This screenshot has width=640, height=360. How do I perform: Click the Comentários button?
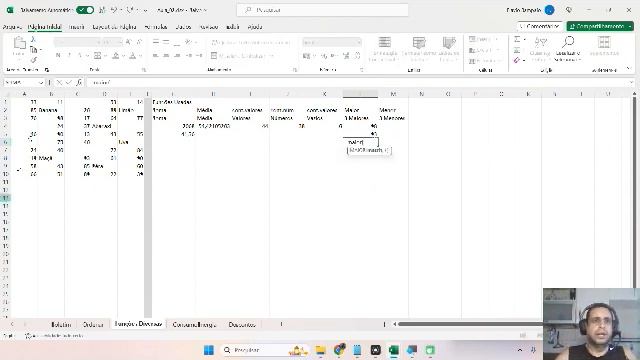point(539,26)
